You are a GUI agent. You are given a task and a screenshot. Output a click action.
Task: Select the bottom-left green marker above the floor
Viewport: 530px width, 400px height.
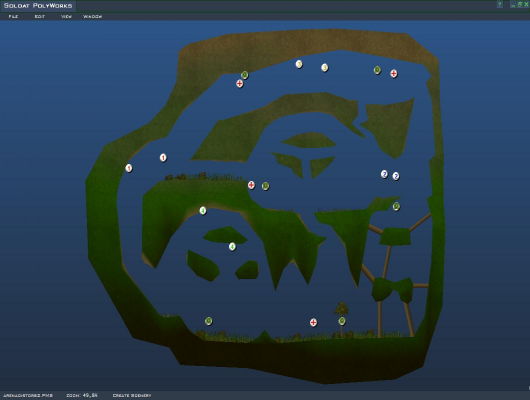coord(209,321)
